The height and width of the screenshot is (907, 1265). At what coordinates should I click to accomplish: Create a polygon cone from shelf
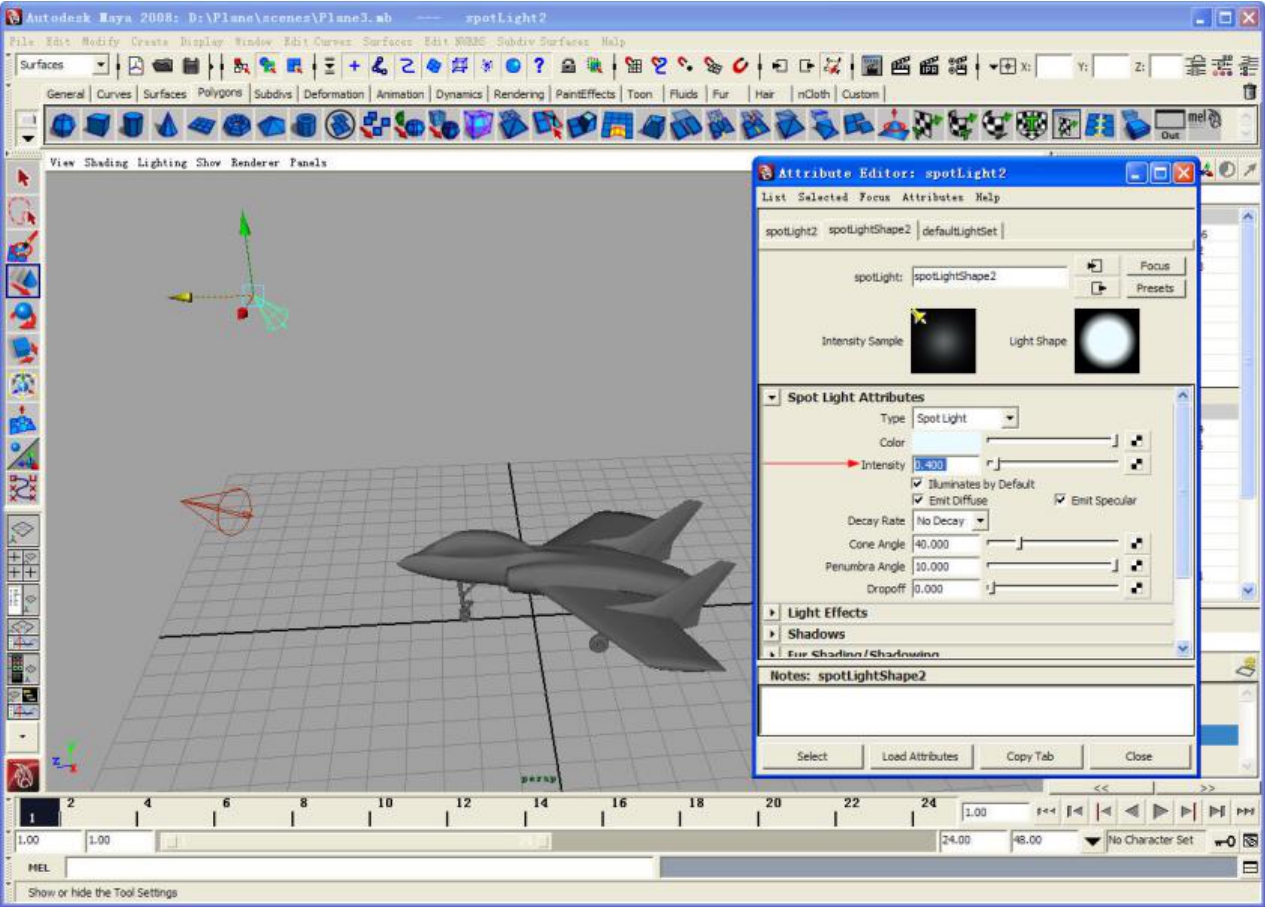[167, 125]
